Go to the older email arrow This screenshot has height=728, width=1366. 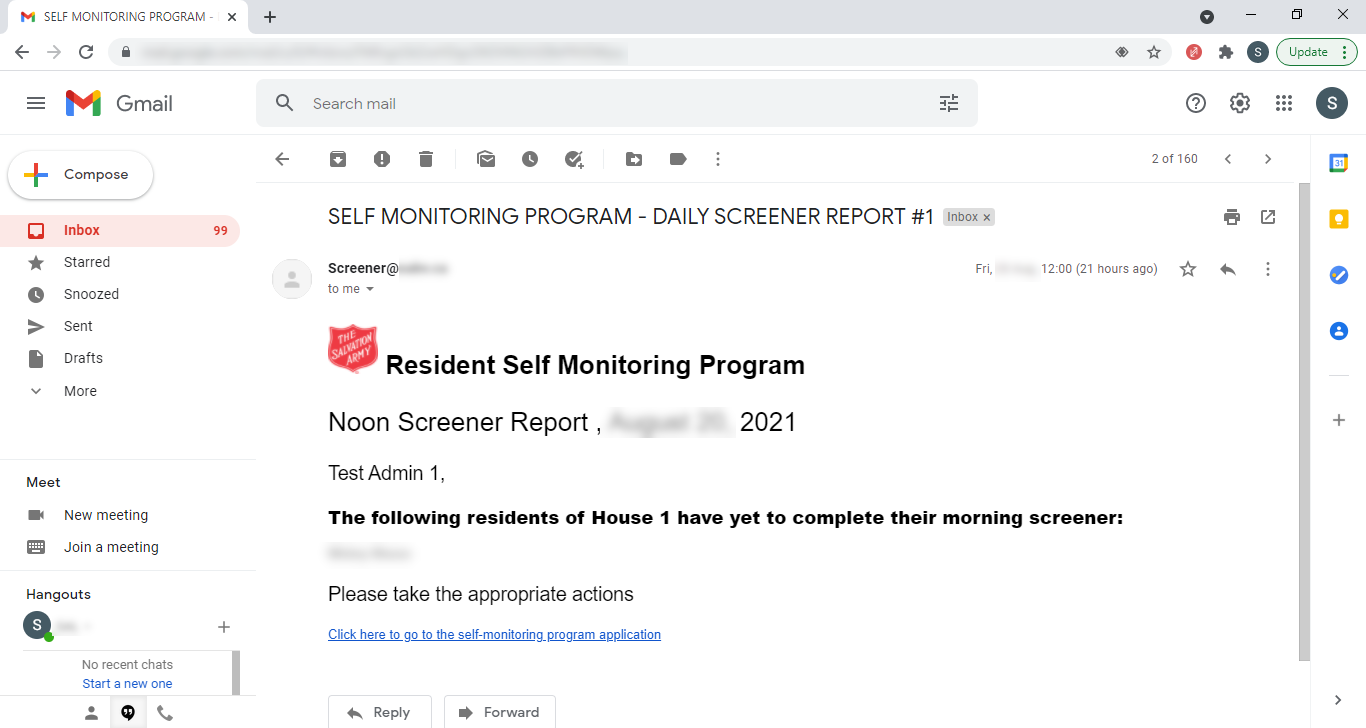coord(1268,159)
